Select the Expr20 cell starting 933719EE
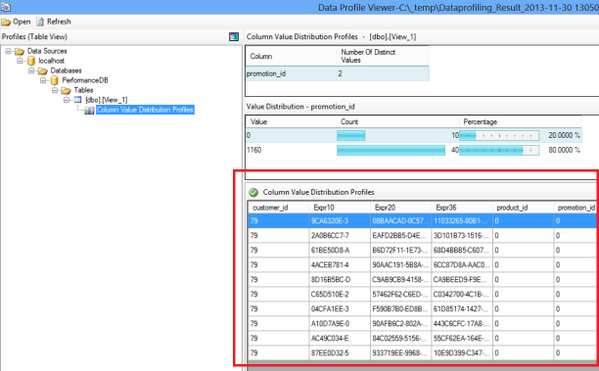Image resolution: width=599 pixels, height=371 pixels. pyautogui.click(x=400, y=353)
